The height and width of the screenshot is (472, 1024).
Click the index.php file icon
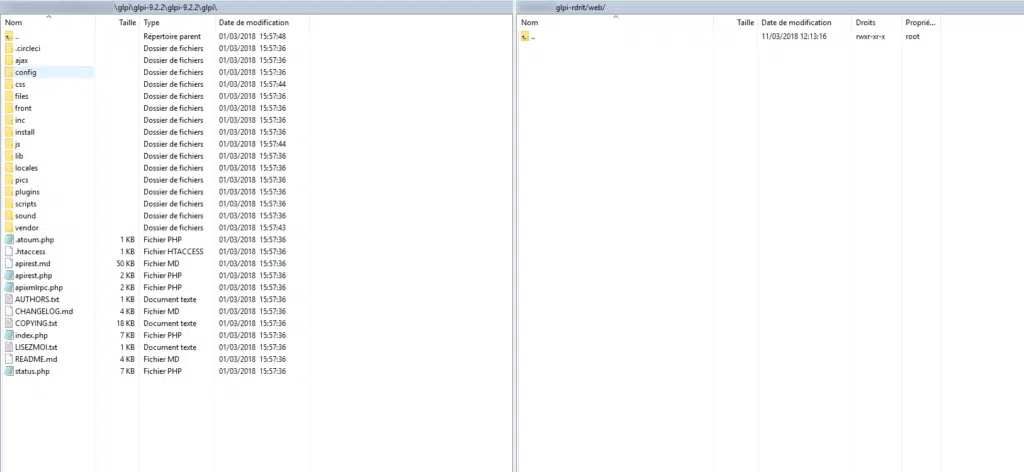point(8,335)
